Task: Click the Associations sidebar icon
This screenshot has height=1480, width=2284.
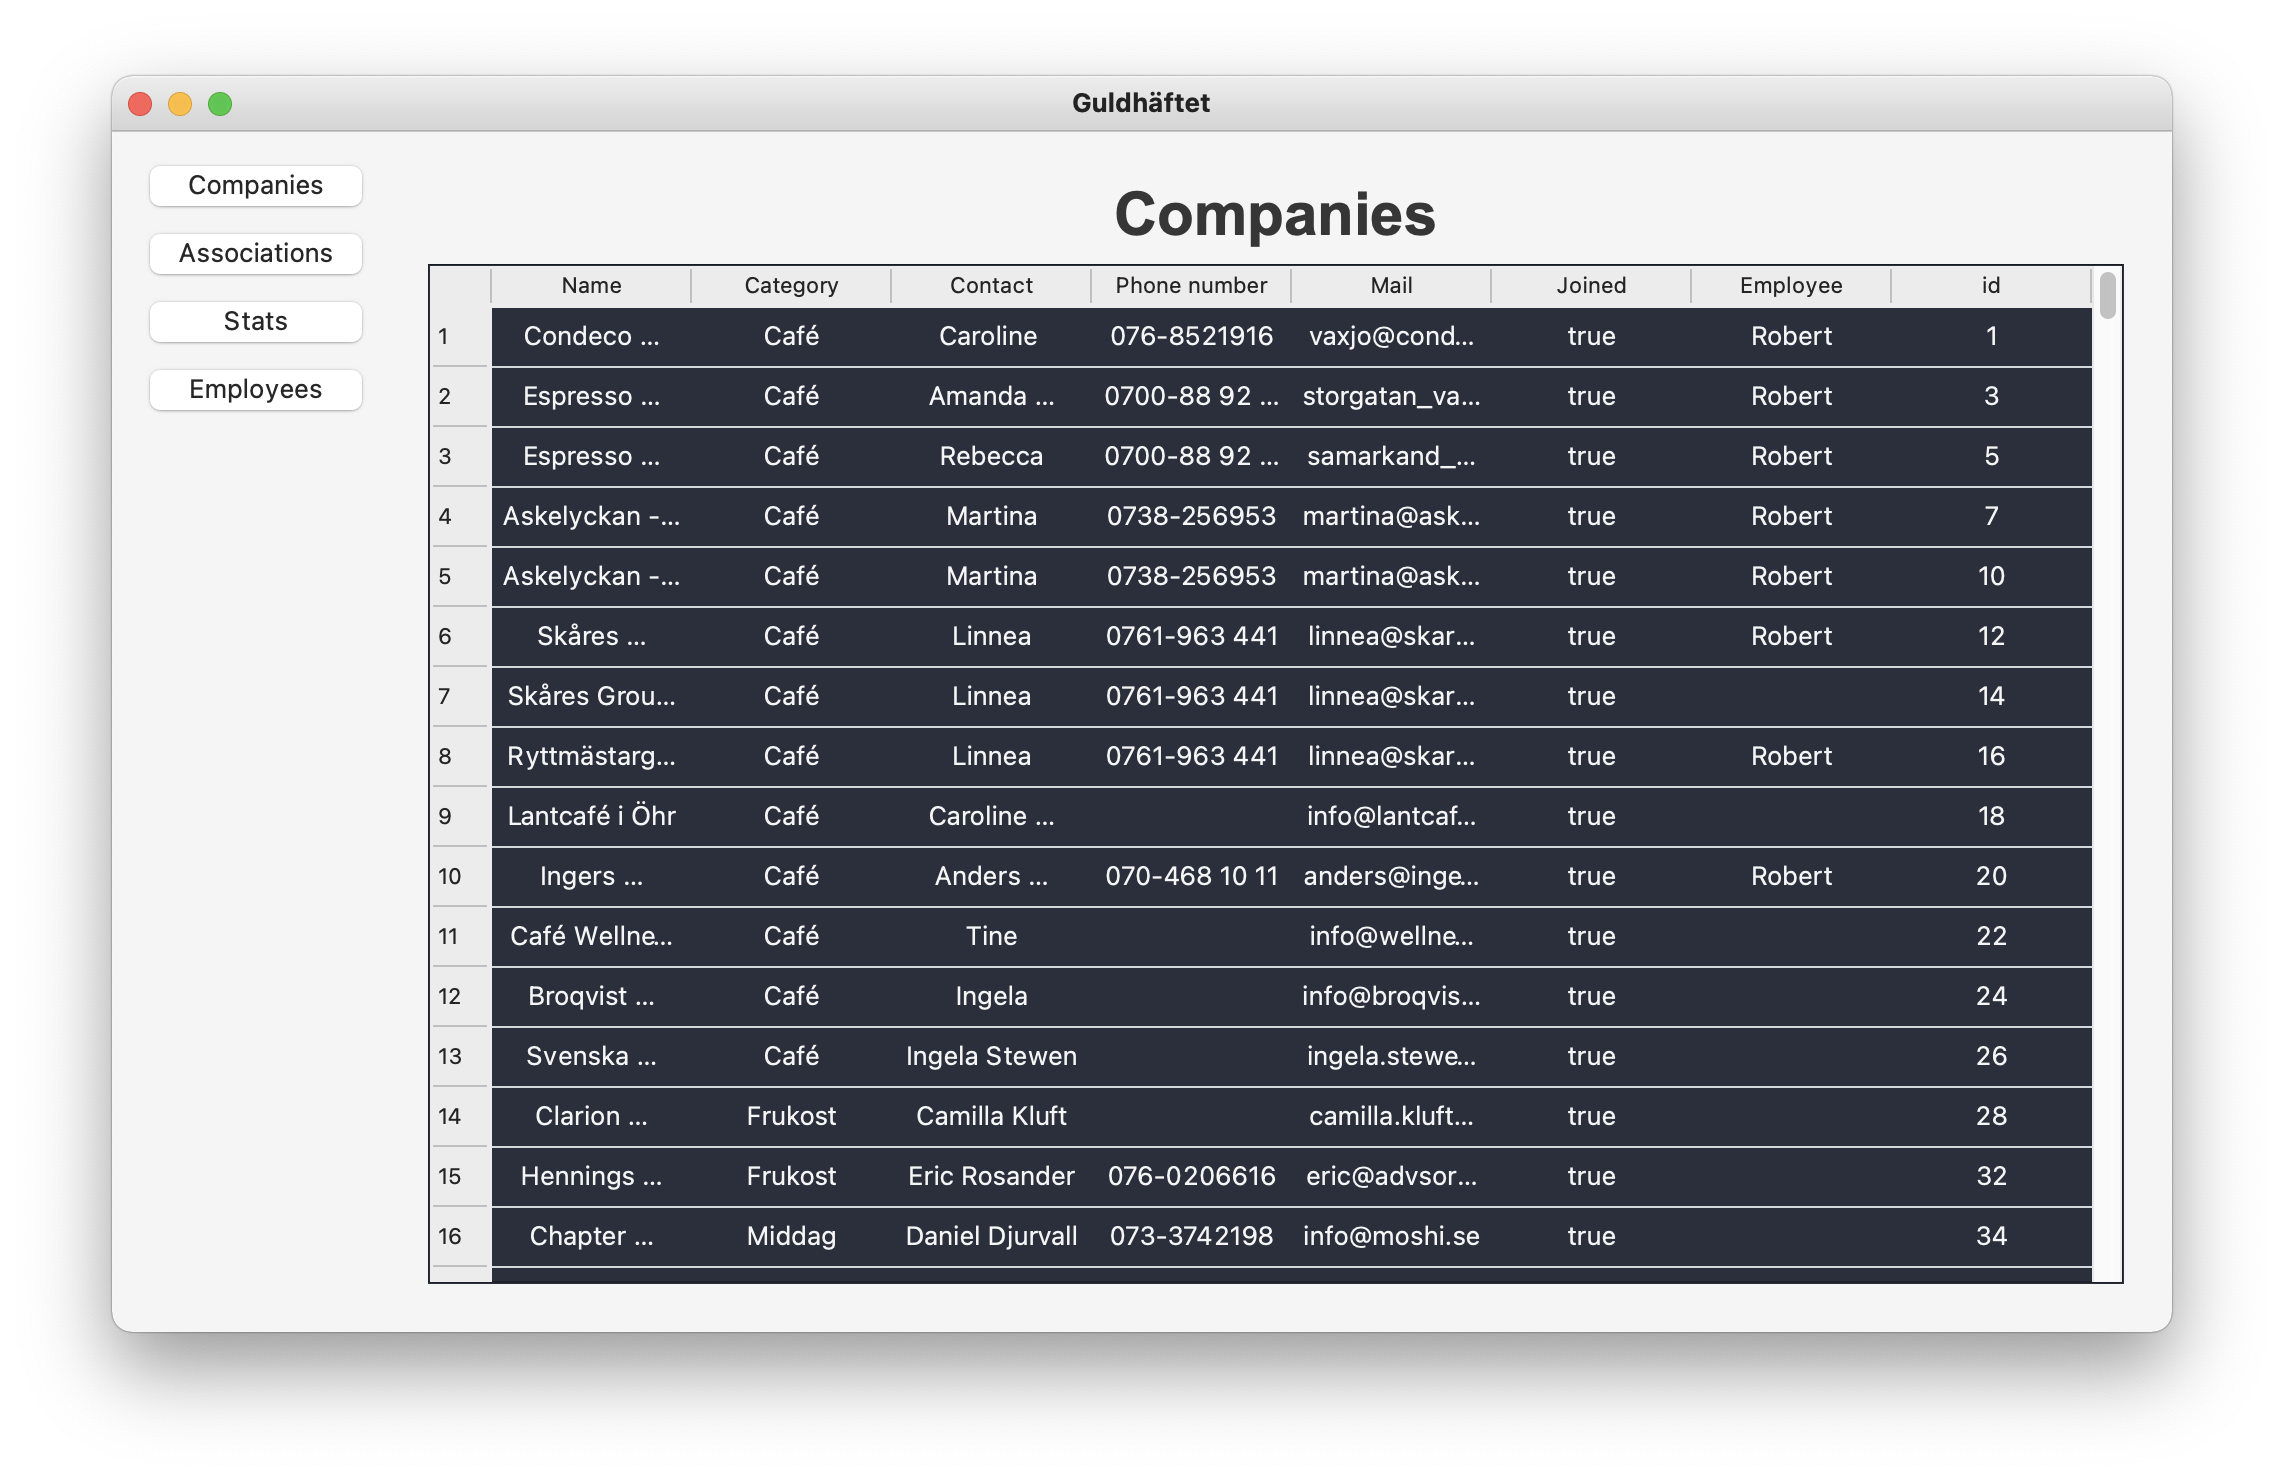Action: (x=255, y=251)
